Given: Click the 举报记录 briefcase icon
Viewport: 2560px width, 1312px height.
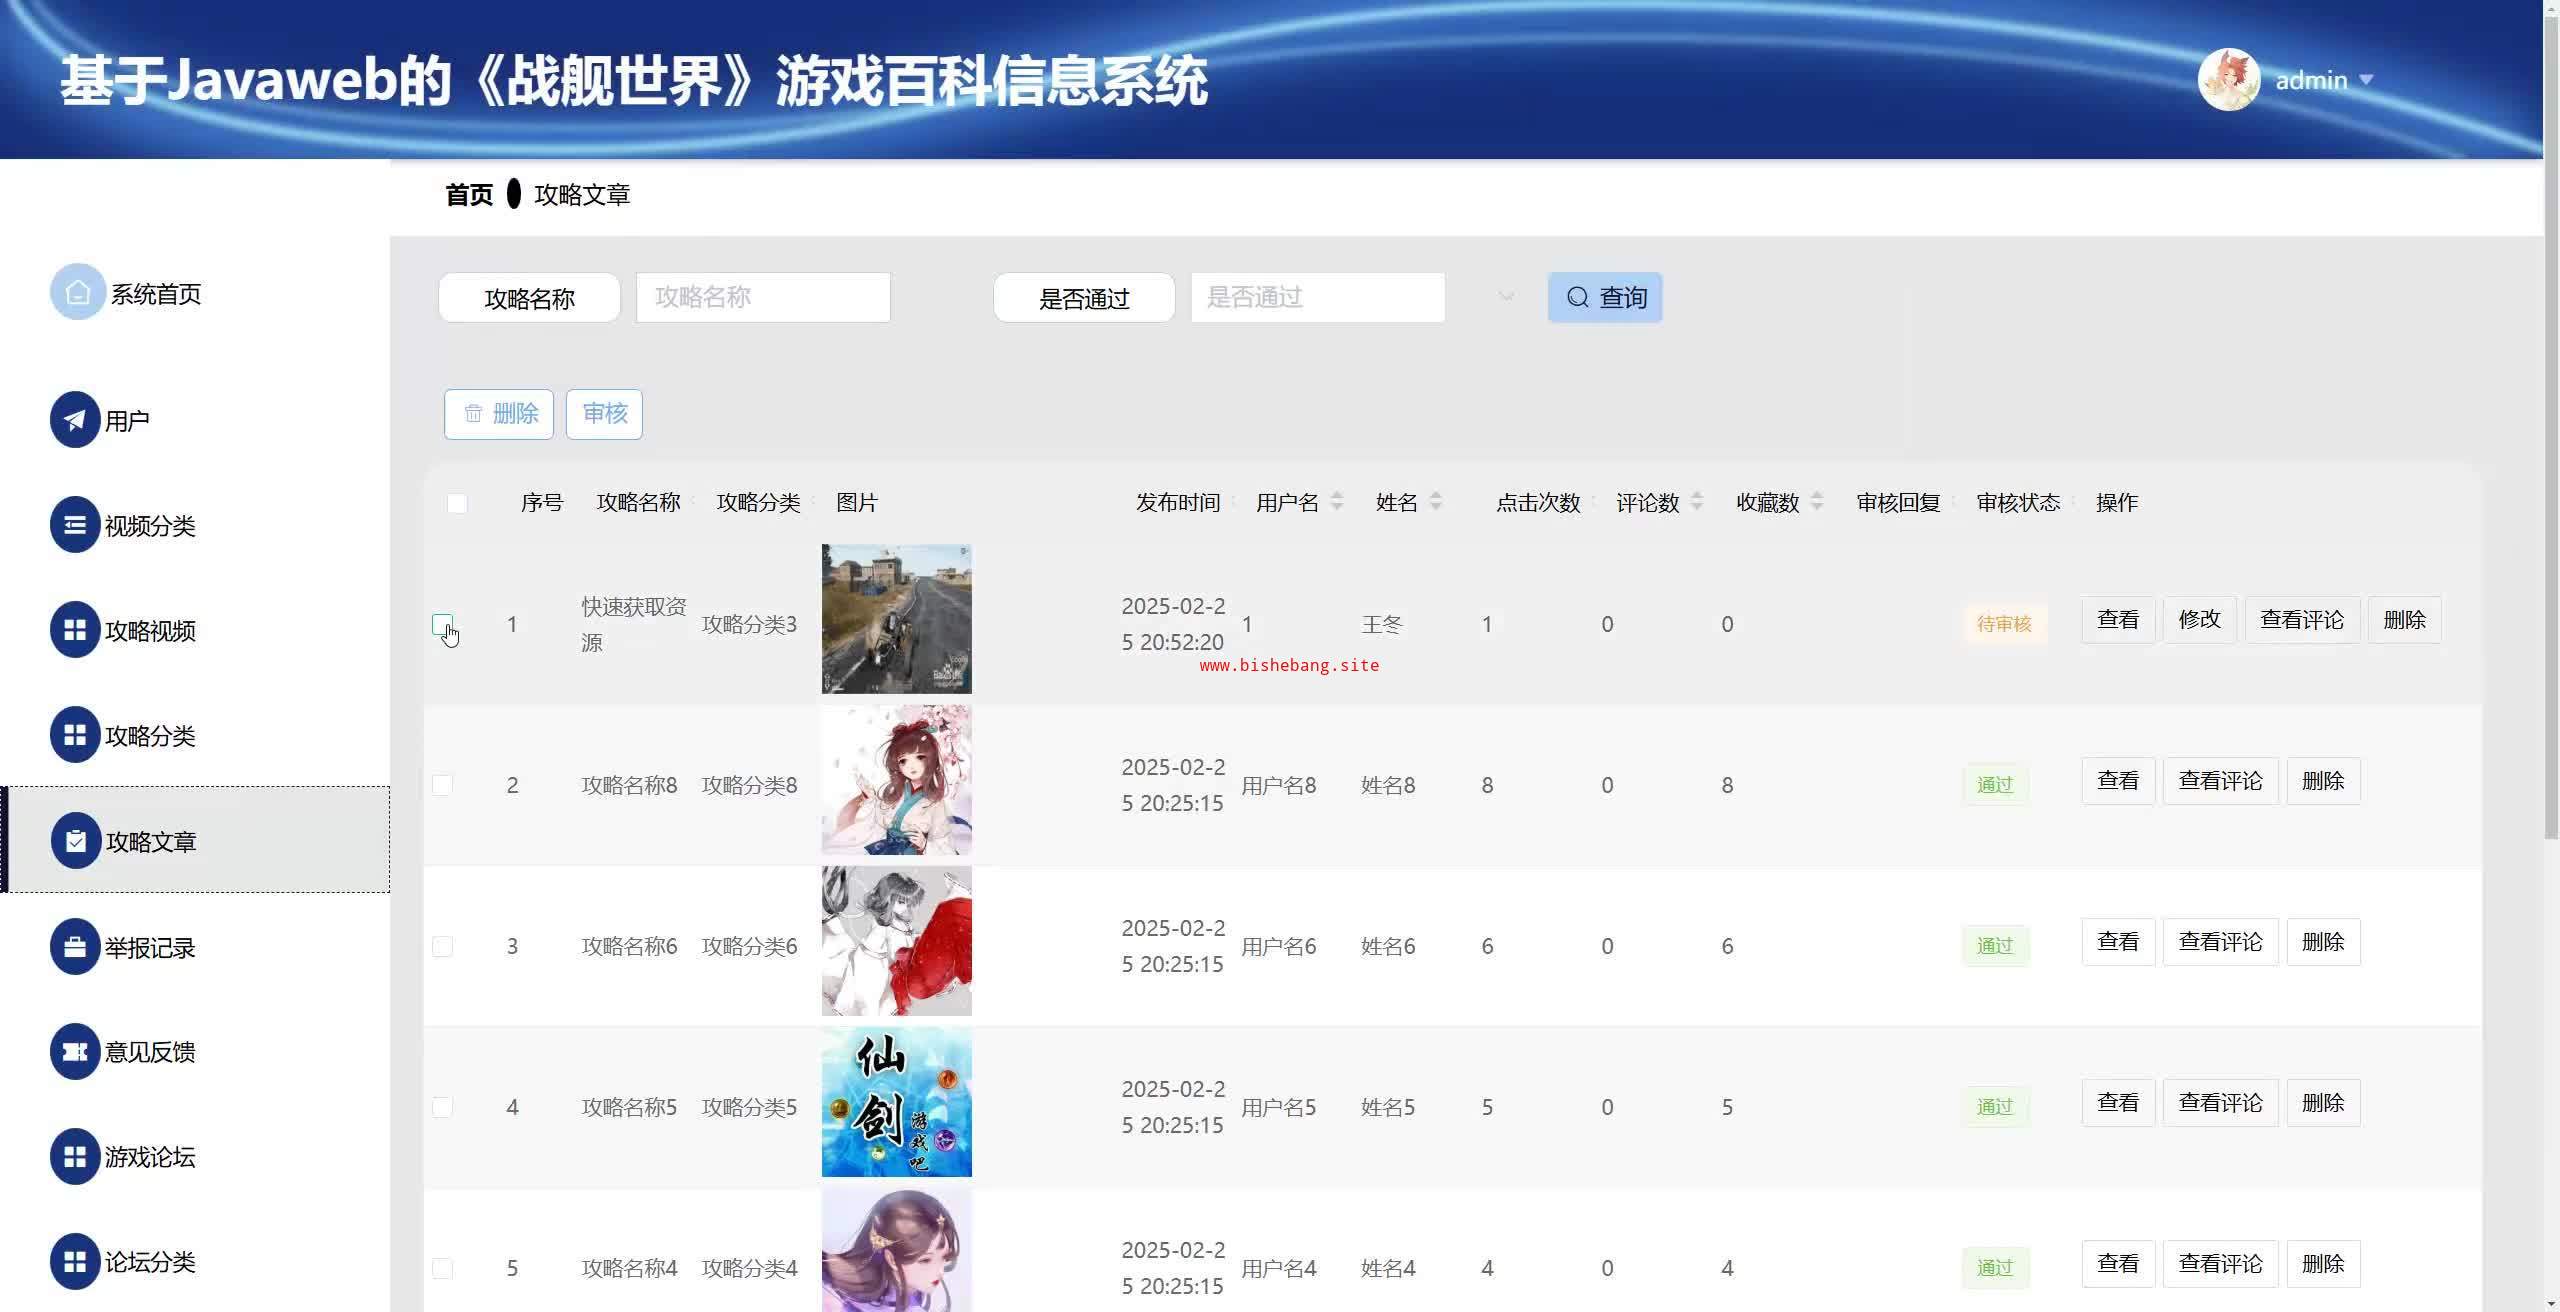Looking at the screenshot, I should click(75, 947).
